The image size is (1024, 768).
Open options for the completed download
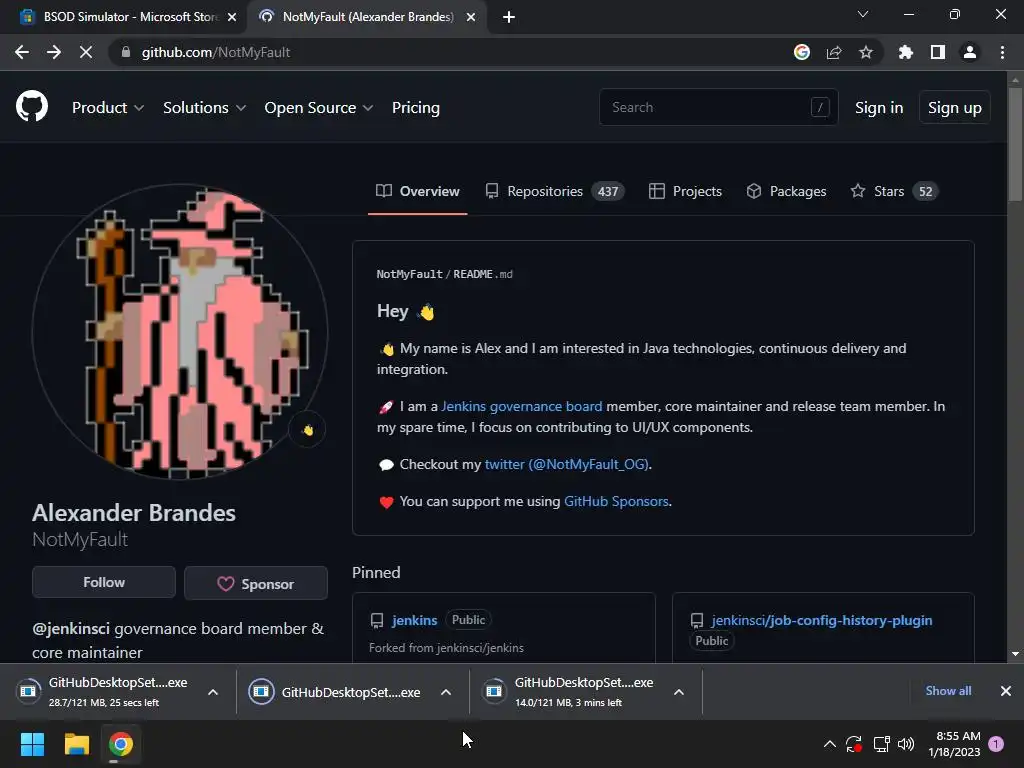(x=446, y=692)
